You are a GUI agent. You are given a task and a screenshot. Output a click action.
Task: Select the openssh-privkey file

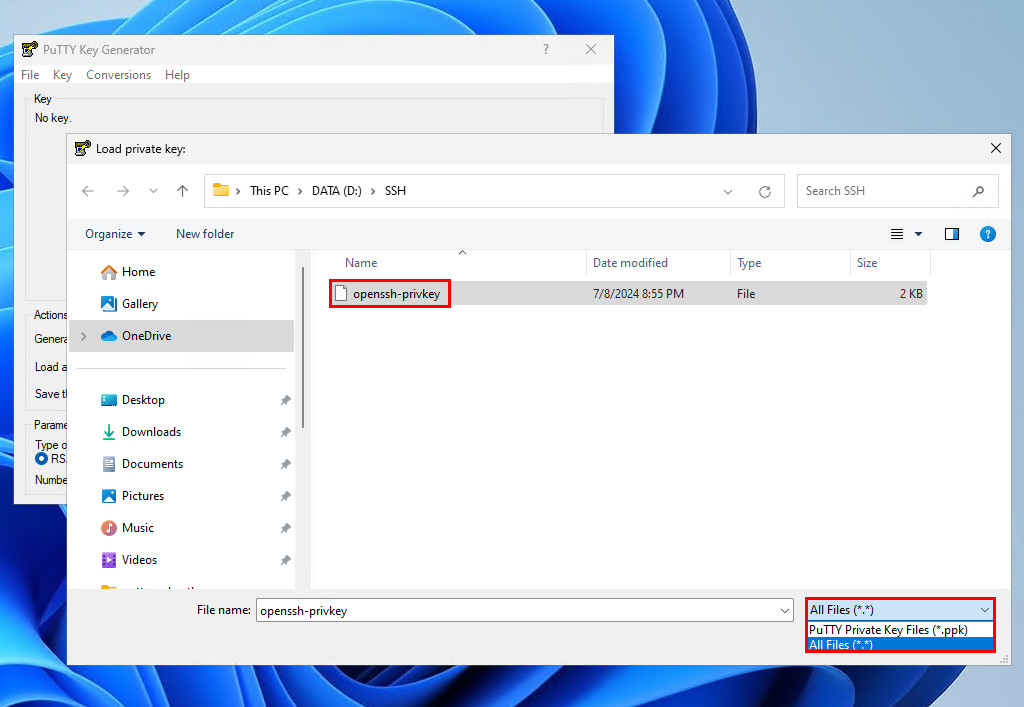click(628, 294)
